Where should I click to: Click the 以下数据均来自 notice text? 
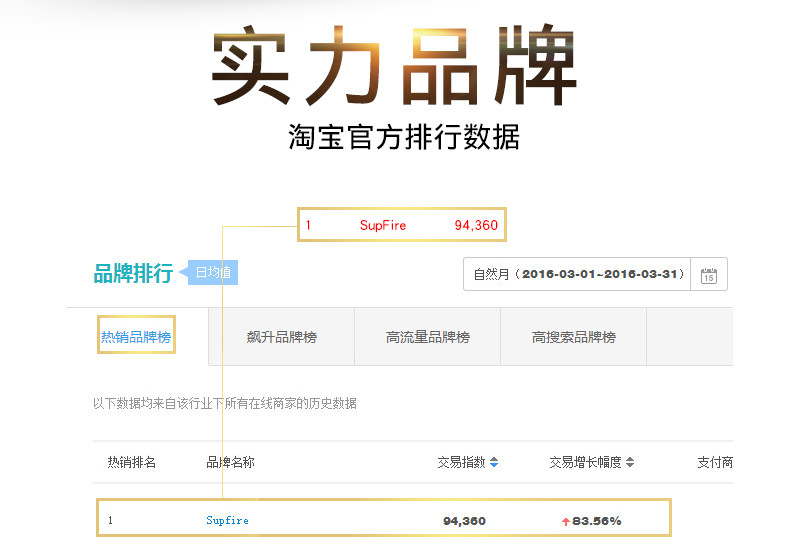[x=225, y=403]
